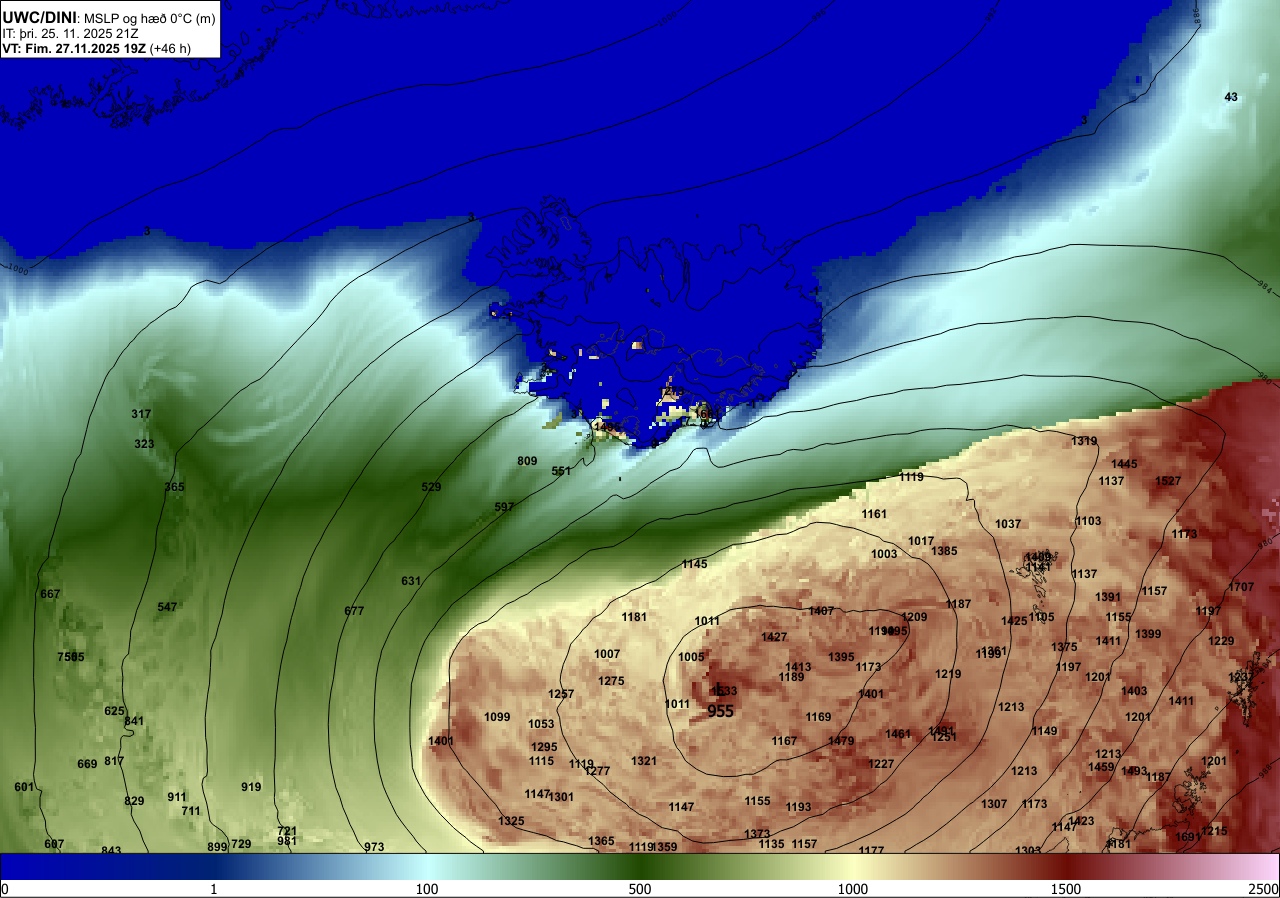Click the map value 1169
Screen dimensions: 1280x898
(x=818, y=717)
